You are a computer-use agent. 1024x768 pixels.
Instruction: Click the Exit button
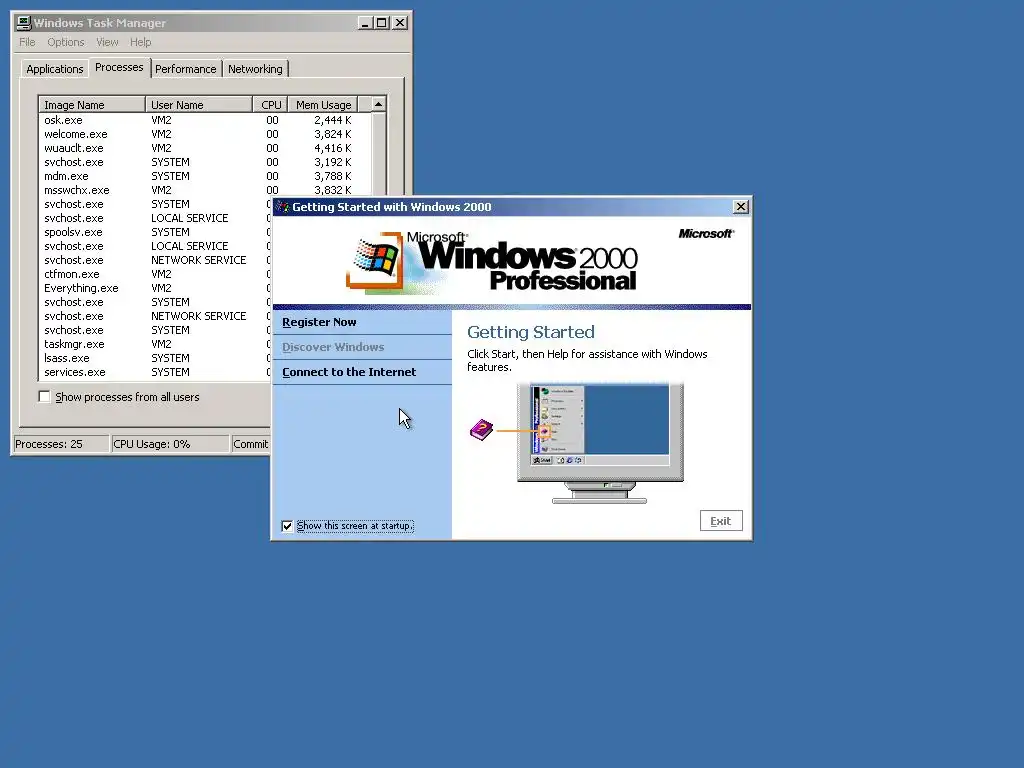[x=721, y=521]
